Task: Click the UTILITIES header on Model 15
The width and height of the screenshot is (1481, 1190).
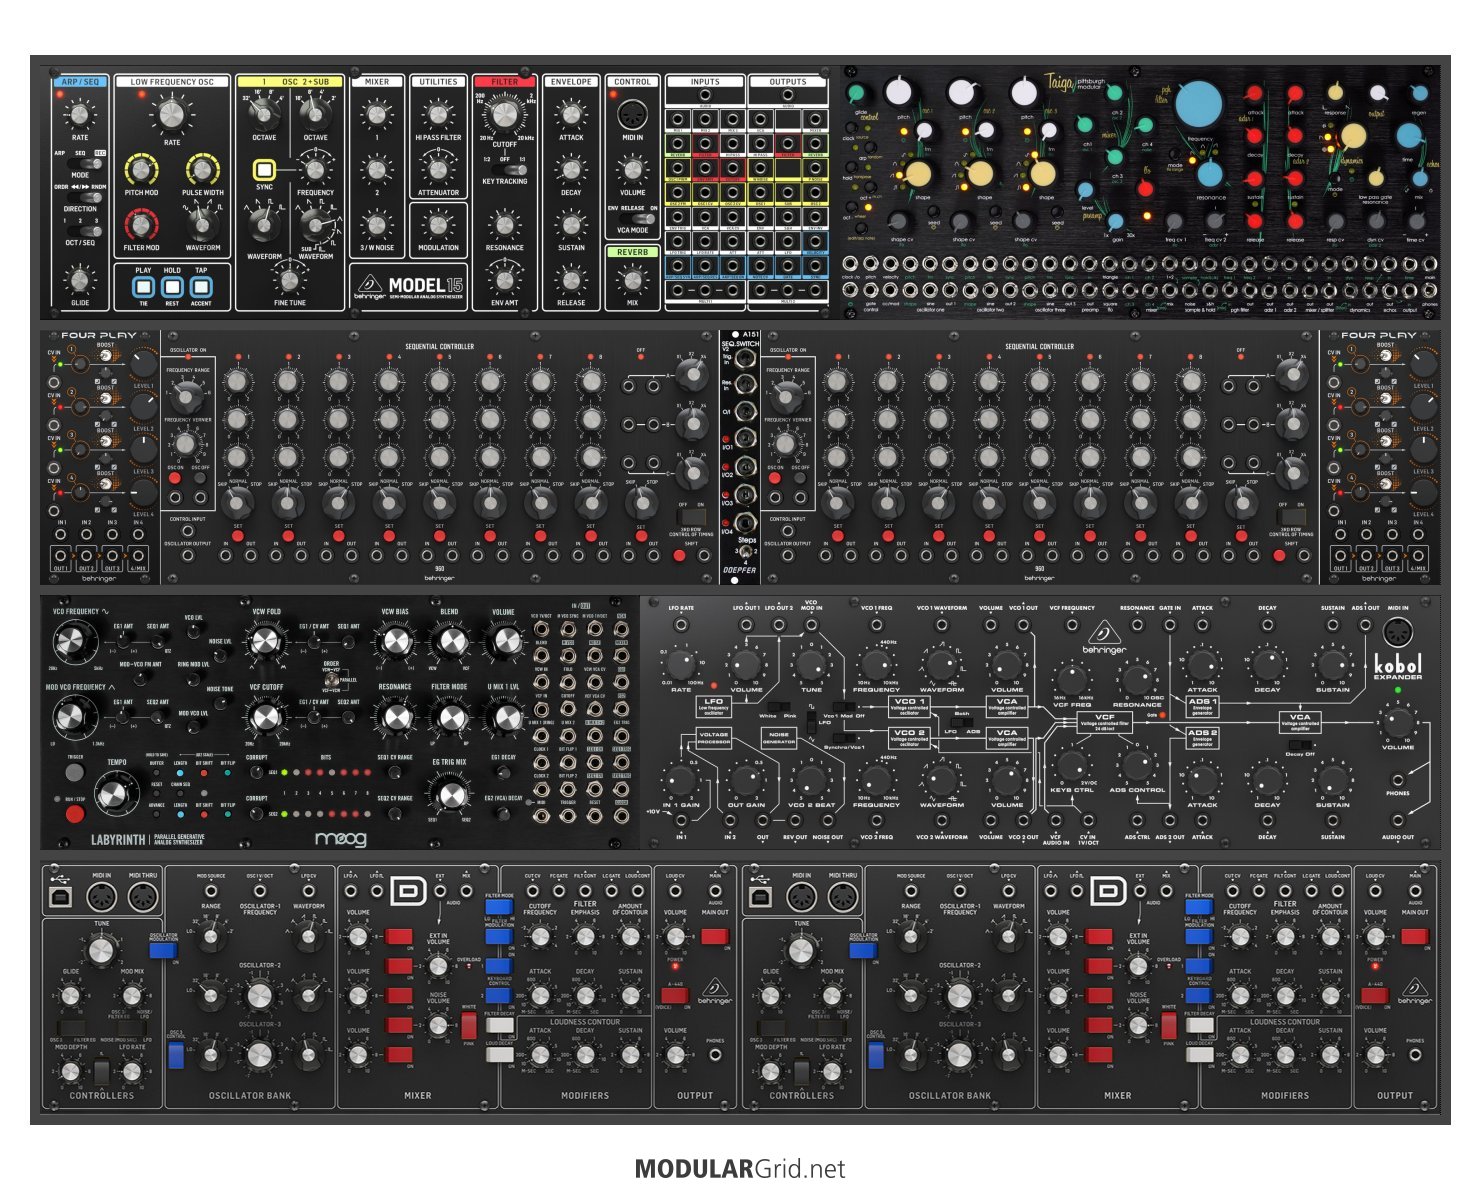Action: click(438, 82)
